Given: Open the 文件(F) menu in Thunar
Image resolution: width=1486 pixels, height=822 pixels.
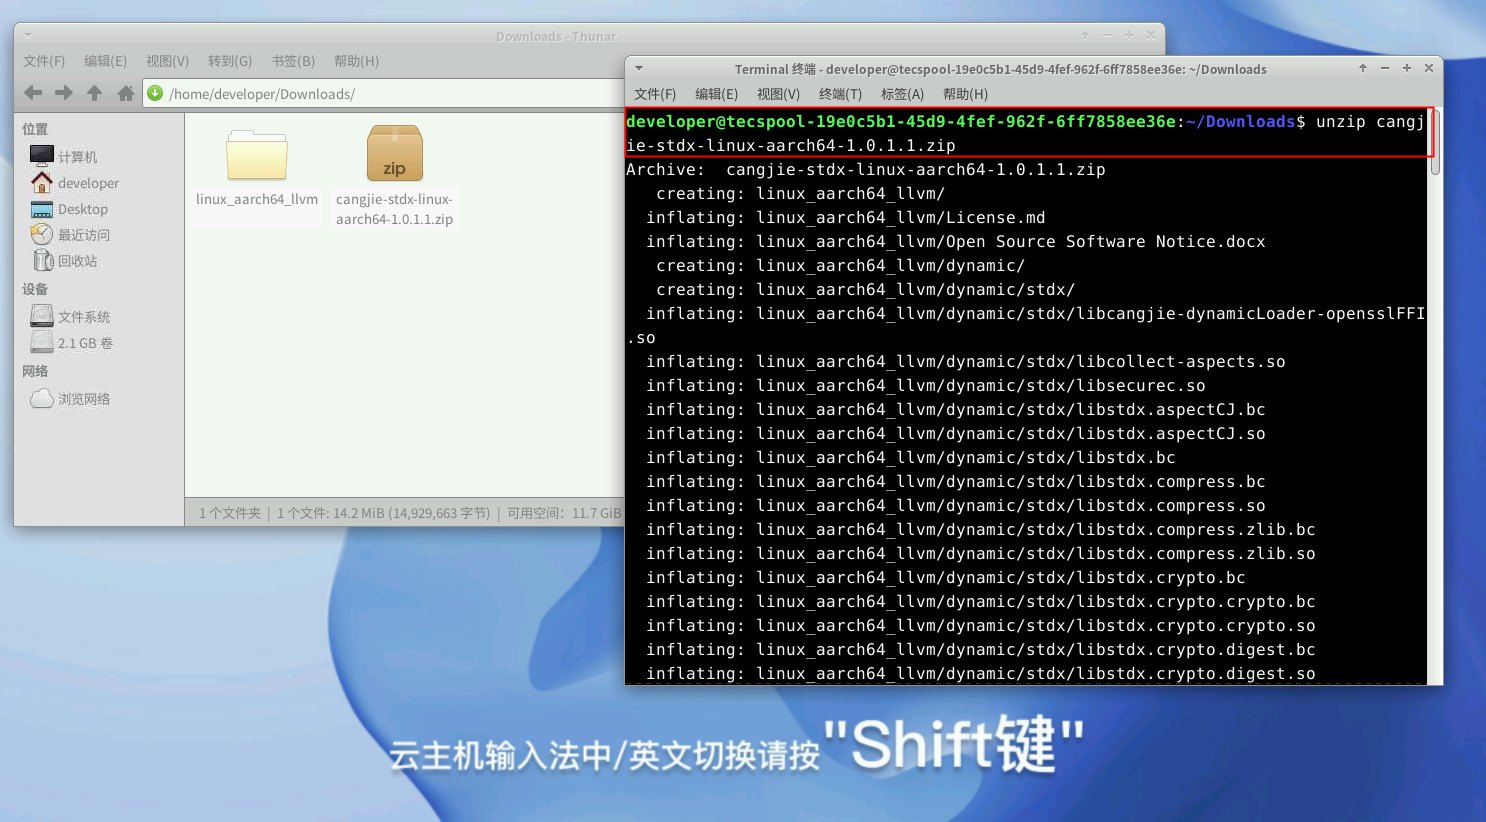Looking at the screenshot, I should click(x=44, y=61).
